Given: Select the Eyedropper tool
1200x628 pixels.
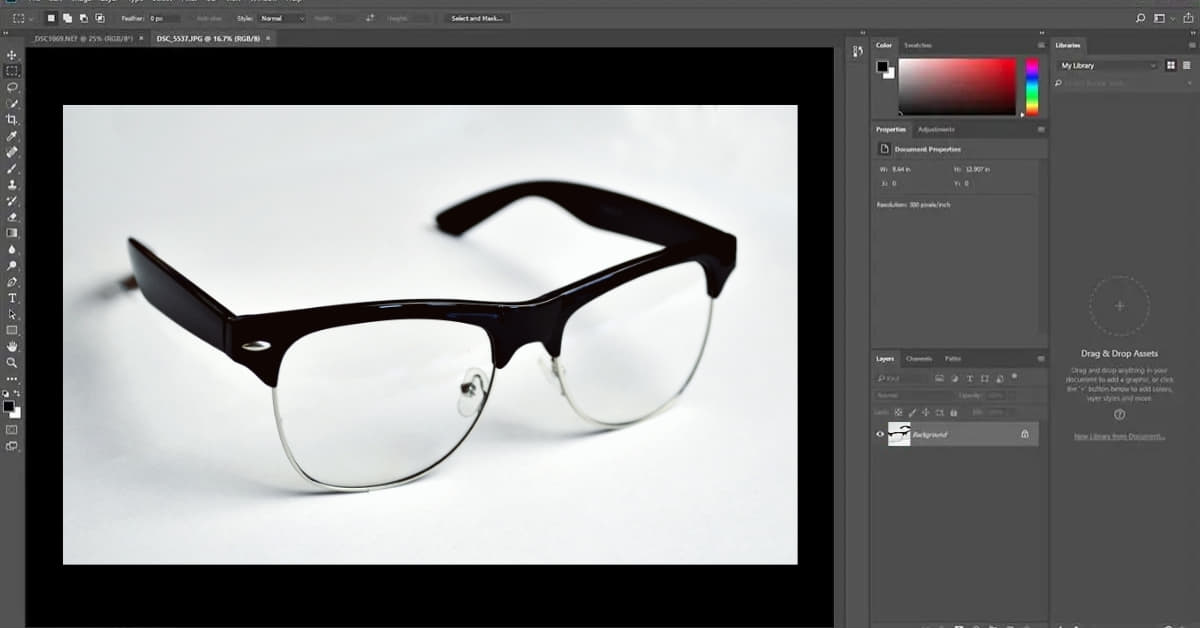Looking at the screenshot, I should [x=12, y=136].
